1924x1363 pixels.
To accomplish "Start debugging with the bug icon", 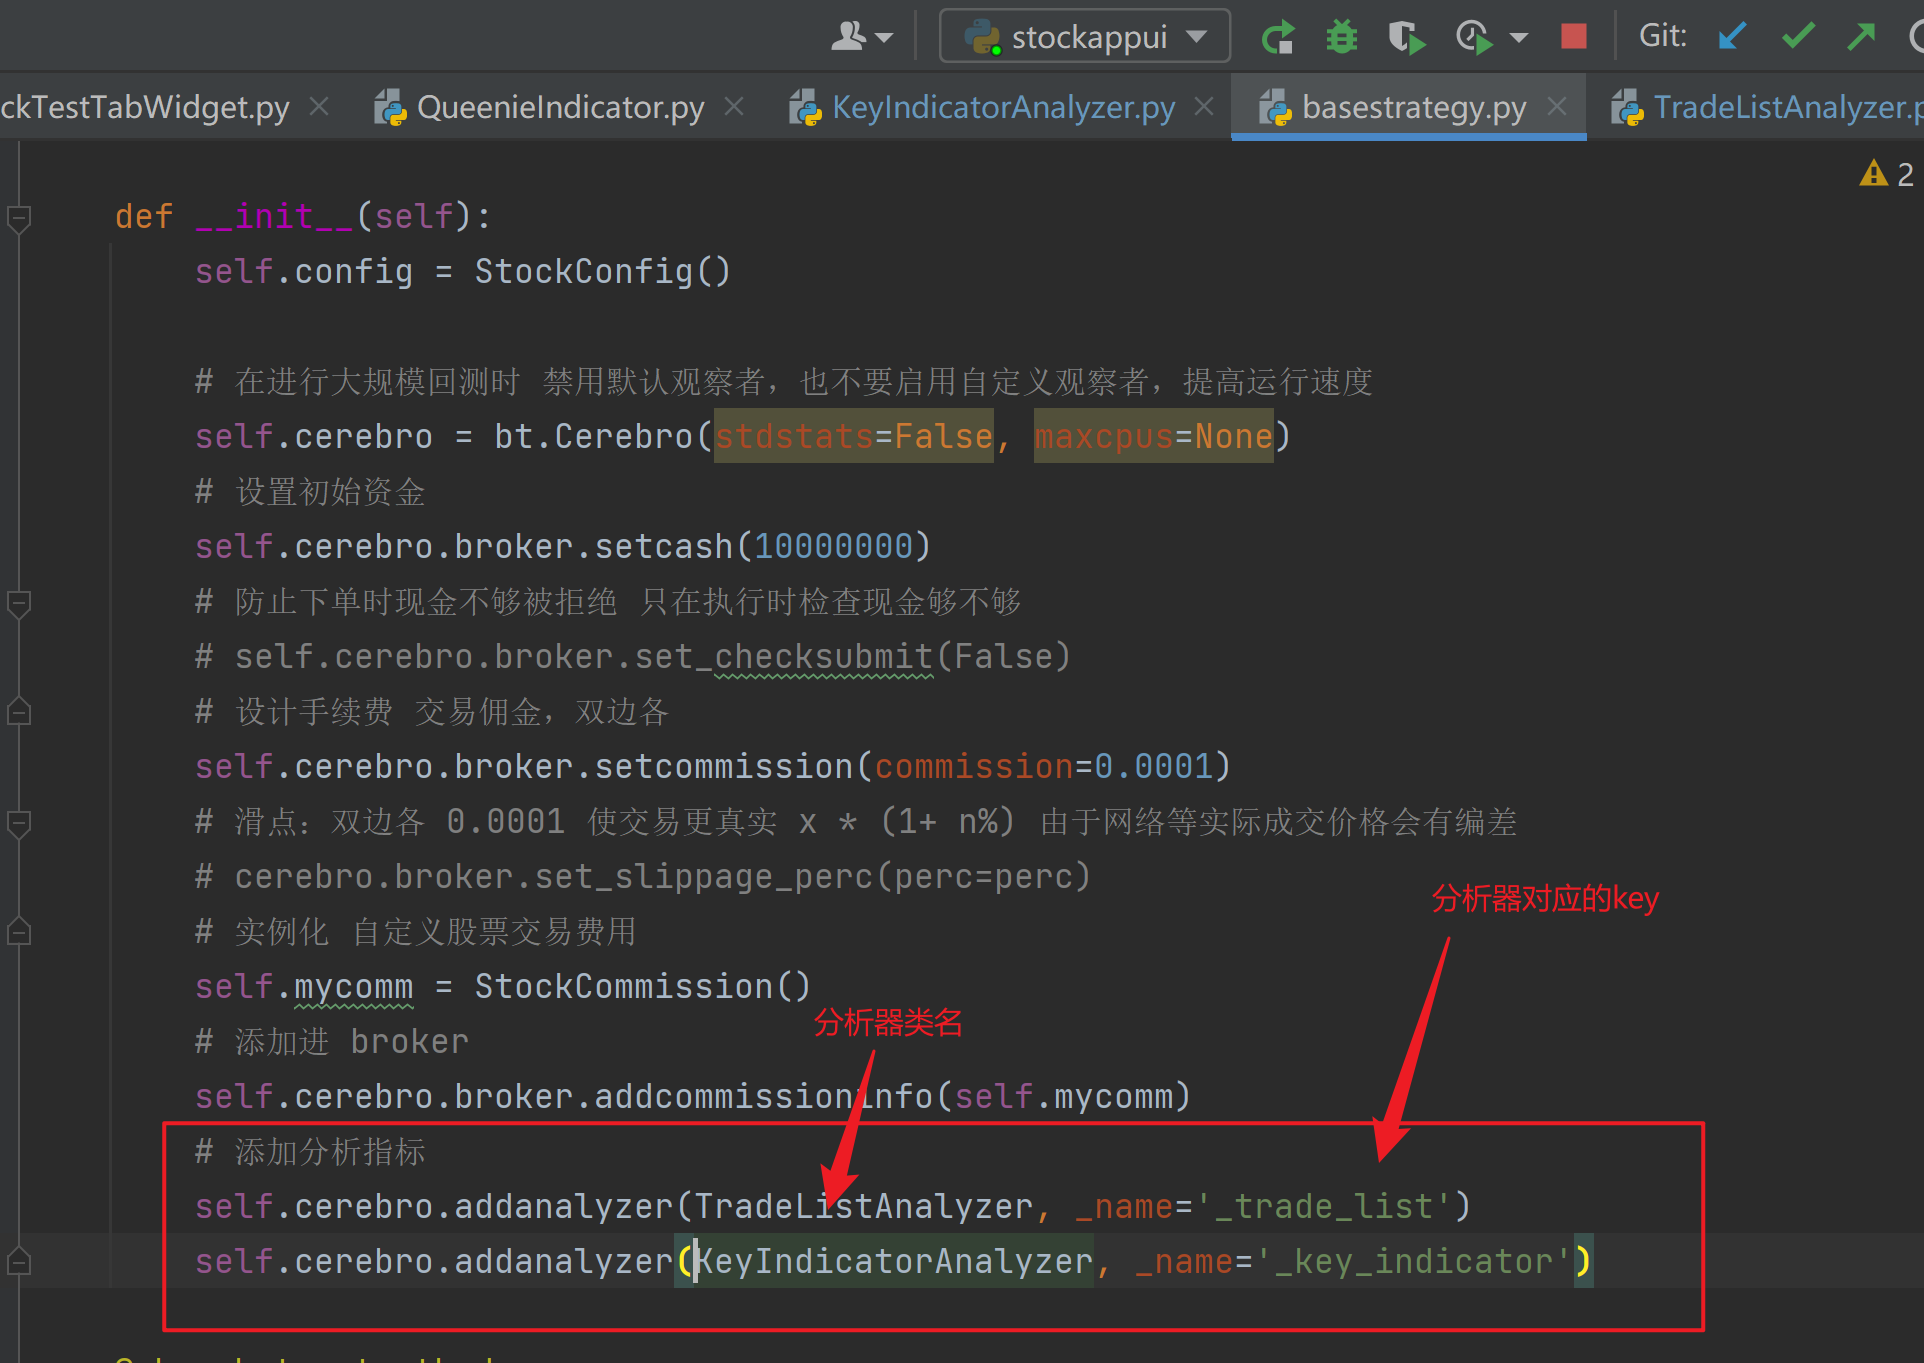I will pos(1342,37).
